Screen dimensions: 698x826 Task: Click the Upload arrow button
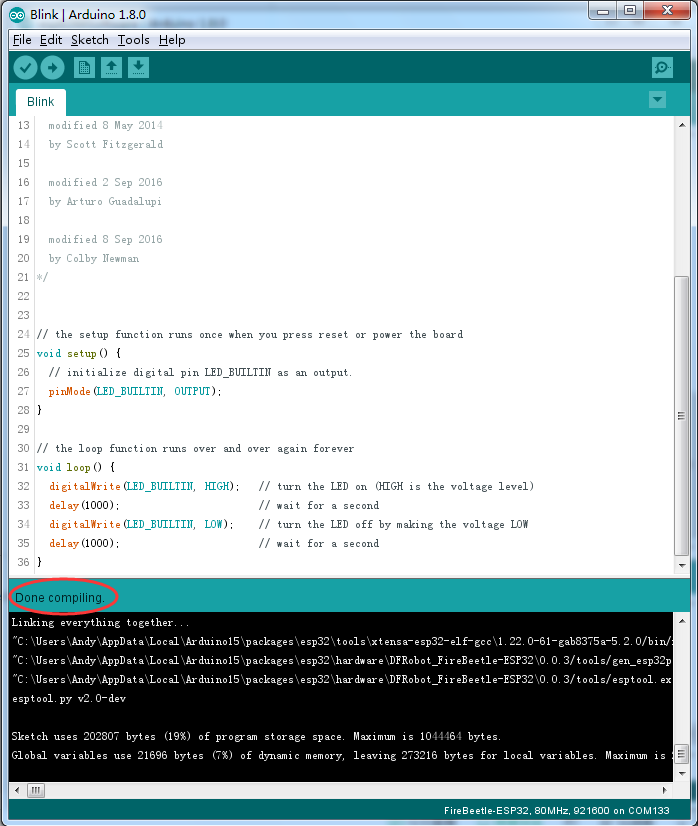coord(52,67)
